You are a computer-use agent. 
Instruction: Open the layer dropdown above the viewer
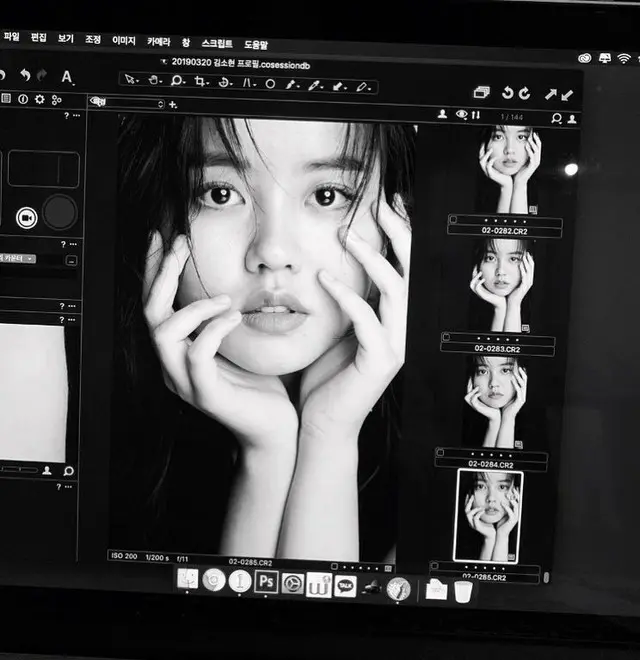(x=127, y=103)
